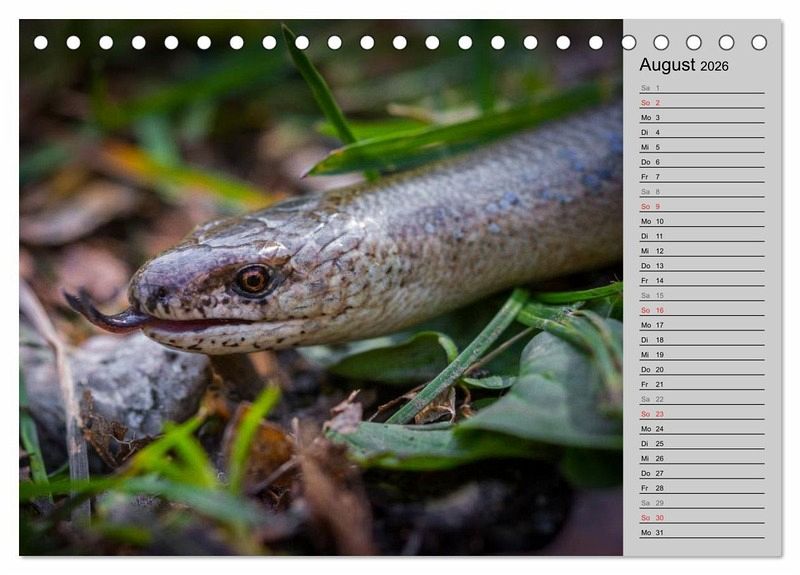Select the red So 30 date row
Image resolution: width=800 pixels, height=575 pixels.
[x=701, y=517]
